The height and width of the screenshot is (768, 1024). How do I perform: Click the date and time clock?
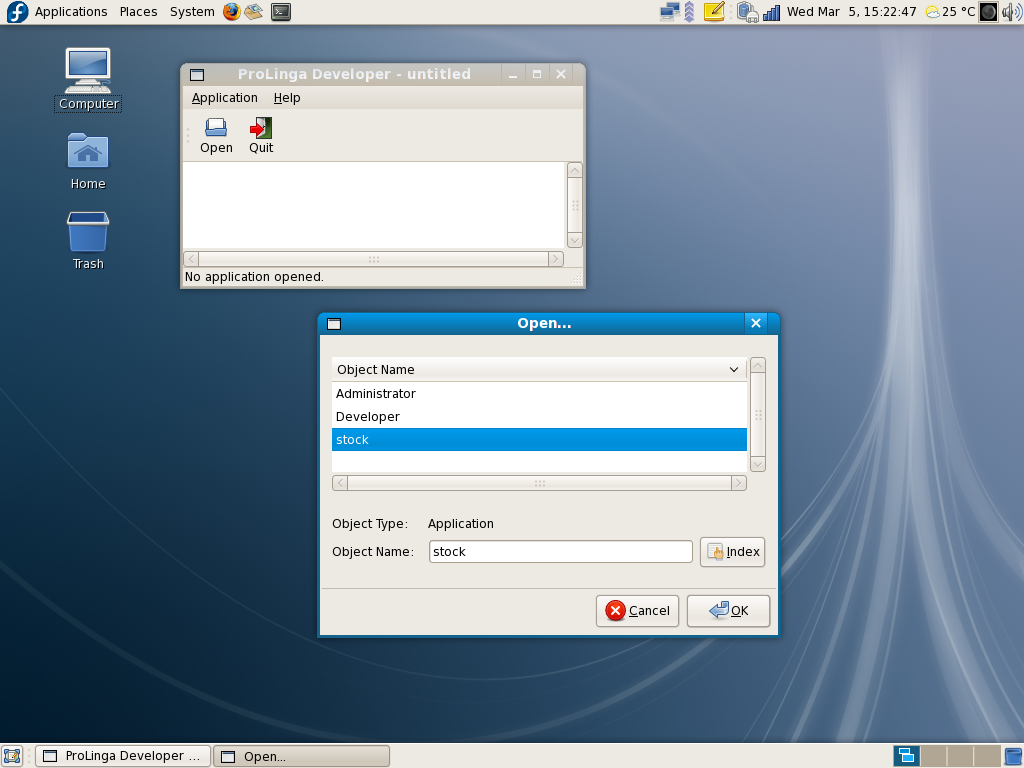852,12
